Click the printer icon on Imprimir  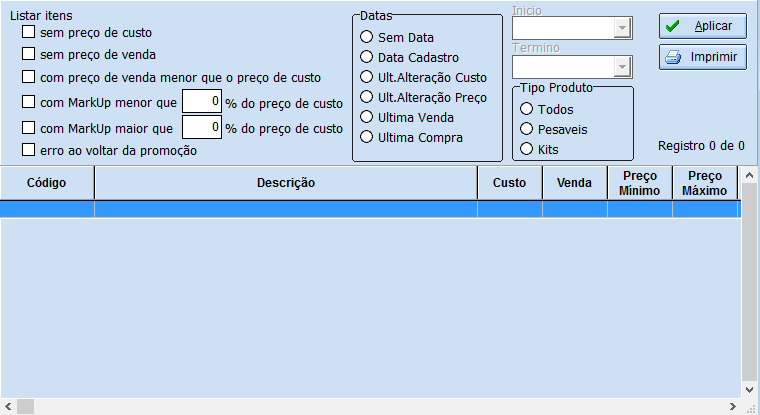pyautogui.click(x=673, y=57)
